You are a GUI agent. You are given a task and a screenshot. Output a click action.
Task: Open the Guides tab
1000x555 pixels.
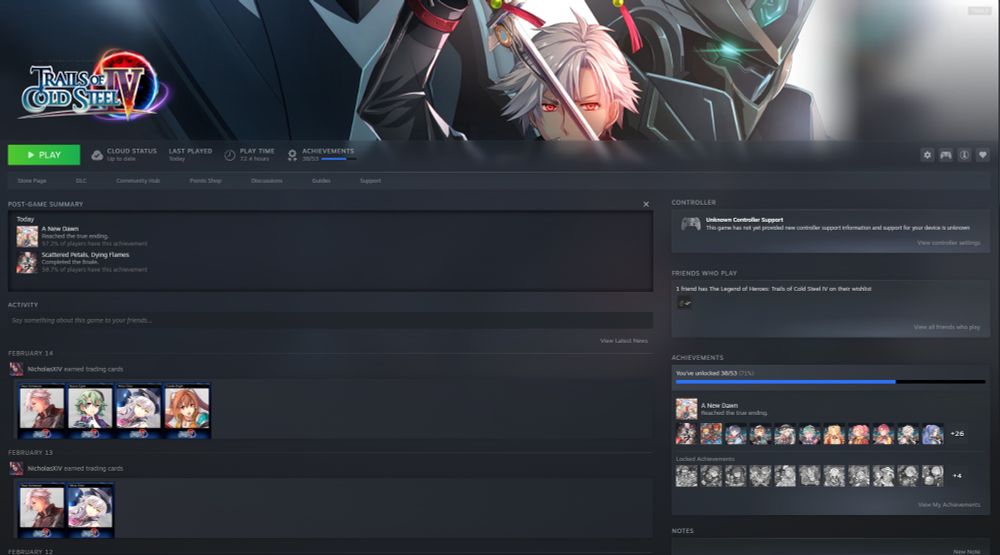321,181
